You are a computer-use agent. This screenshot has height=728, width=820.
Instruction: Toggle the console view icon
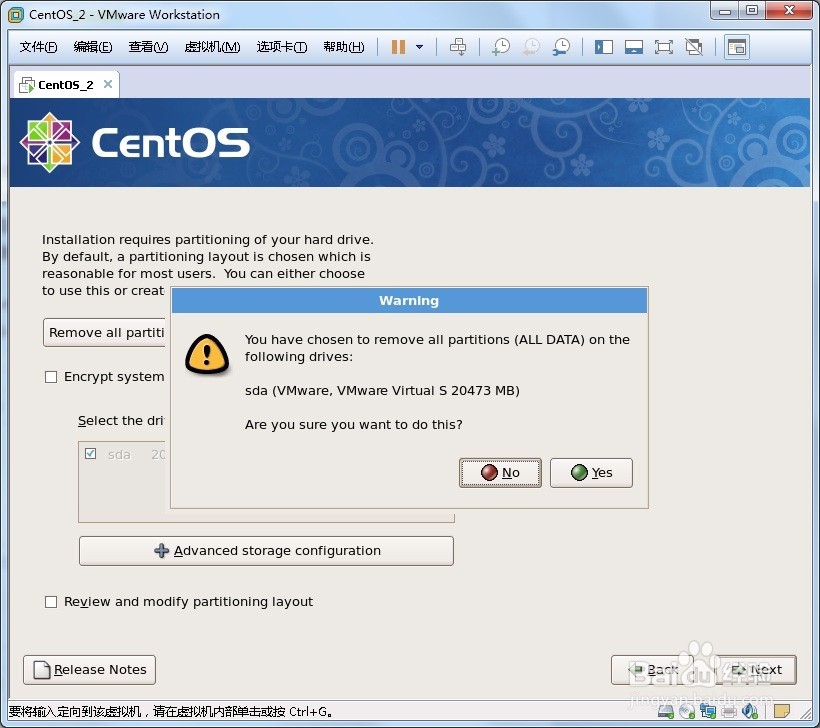point(737,47)
